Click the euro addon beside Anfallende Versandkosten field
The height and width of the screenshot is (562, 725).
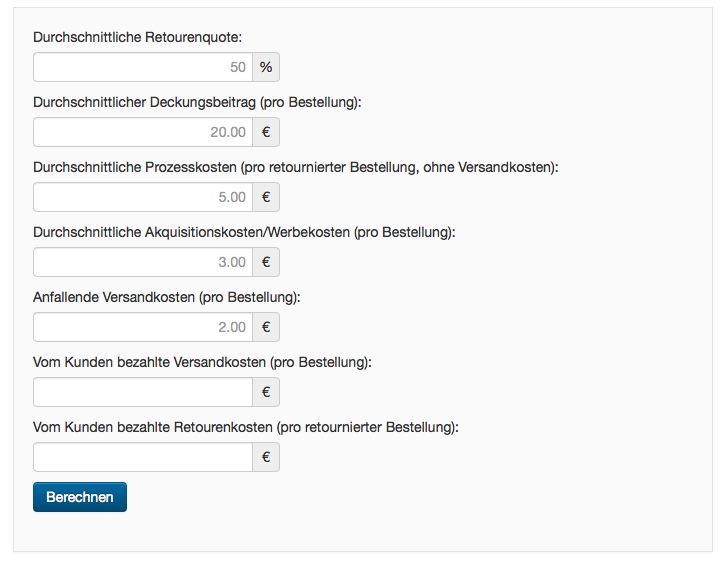tap(266, 327)
